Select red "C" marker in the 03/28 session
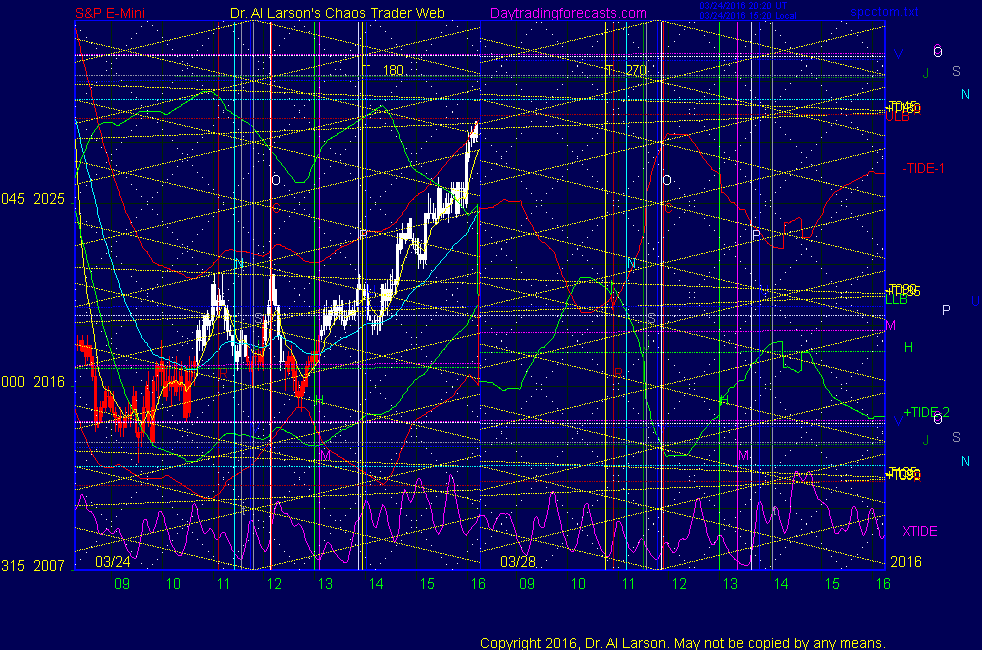 pyautogui.click(x=668, y=208)
